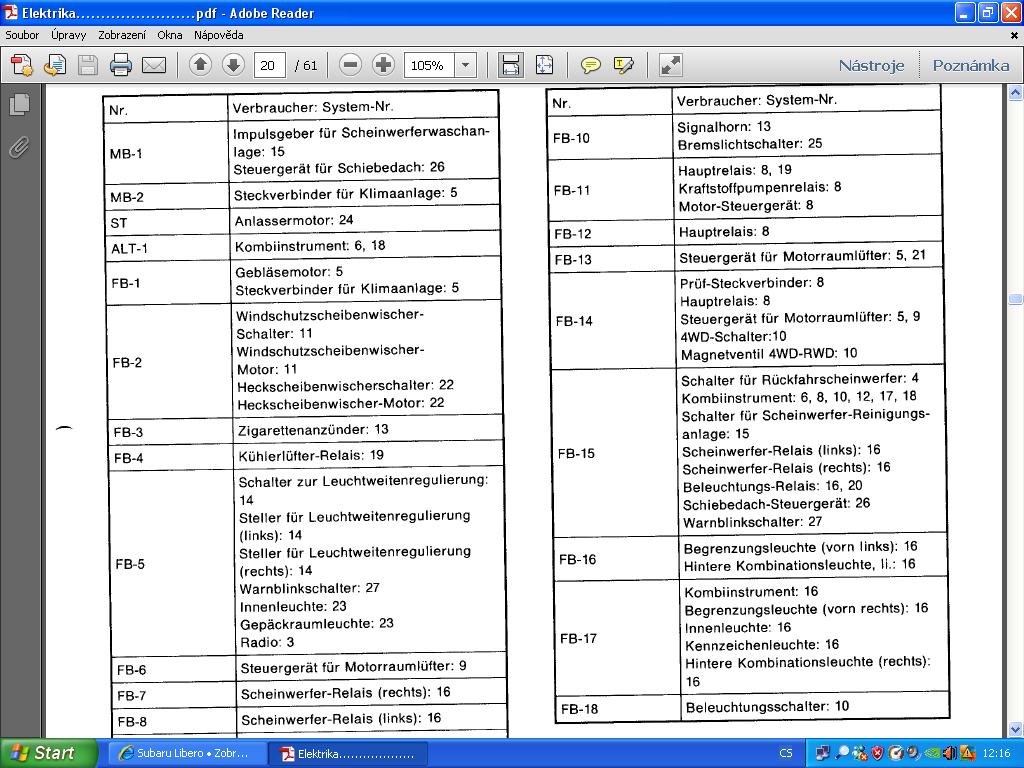
Task: Open the Soubor menu
Action: point(22,35)
